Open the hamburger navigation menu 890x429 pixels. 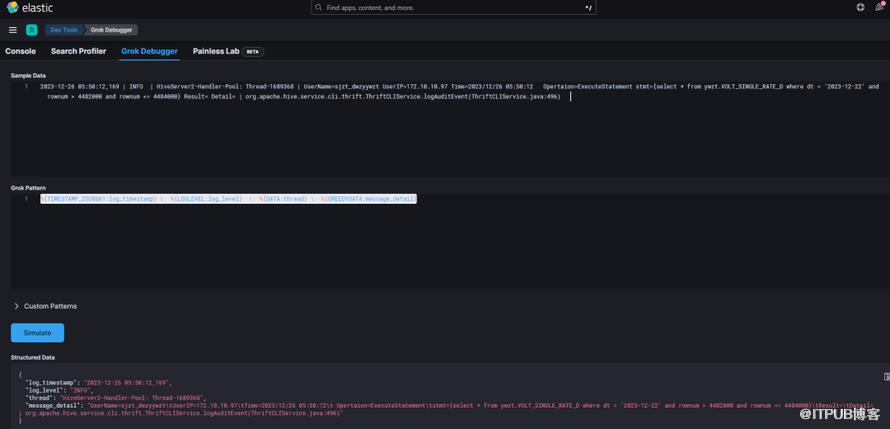click(x=11, y=30)
